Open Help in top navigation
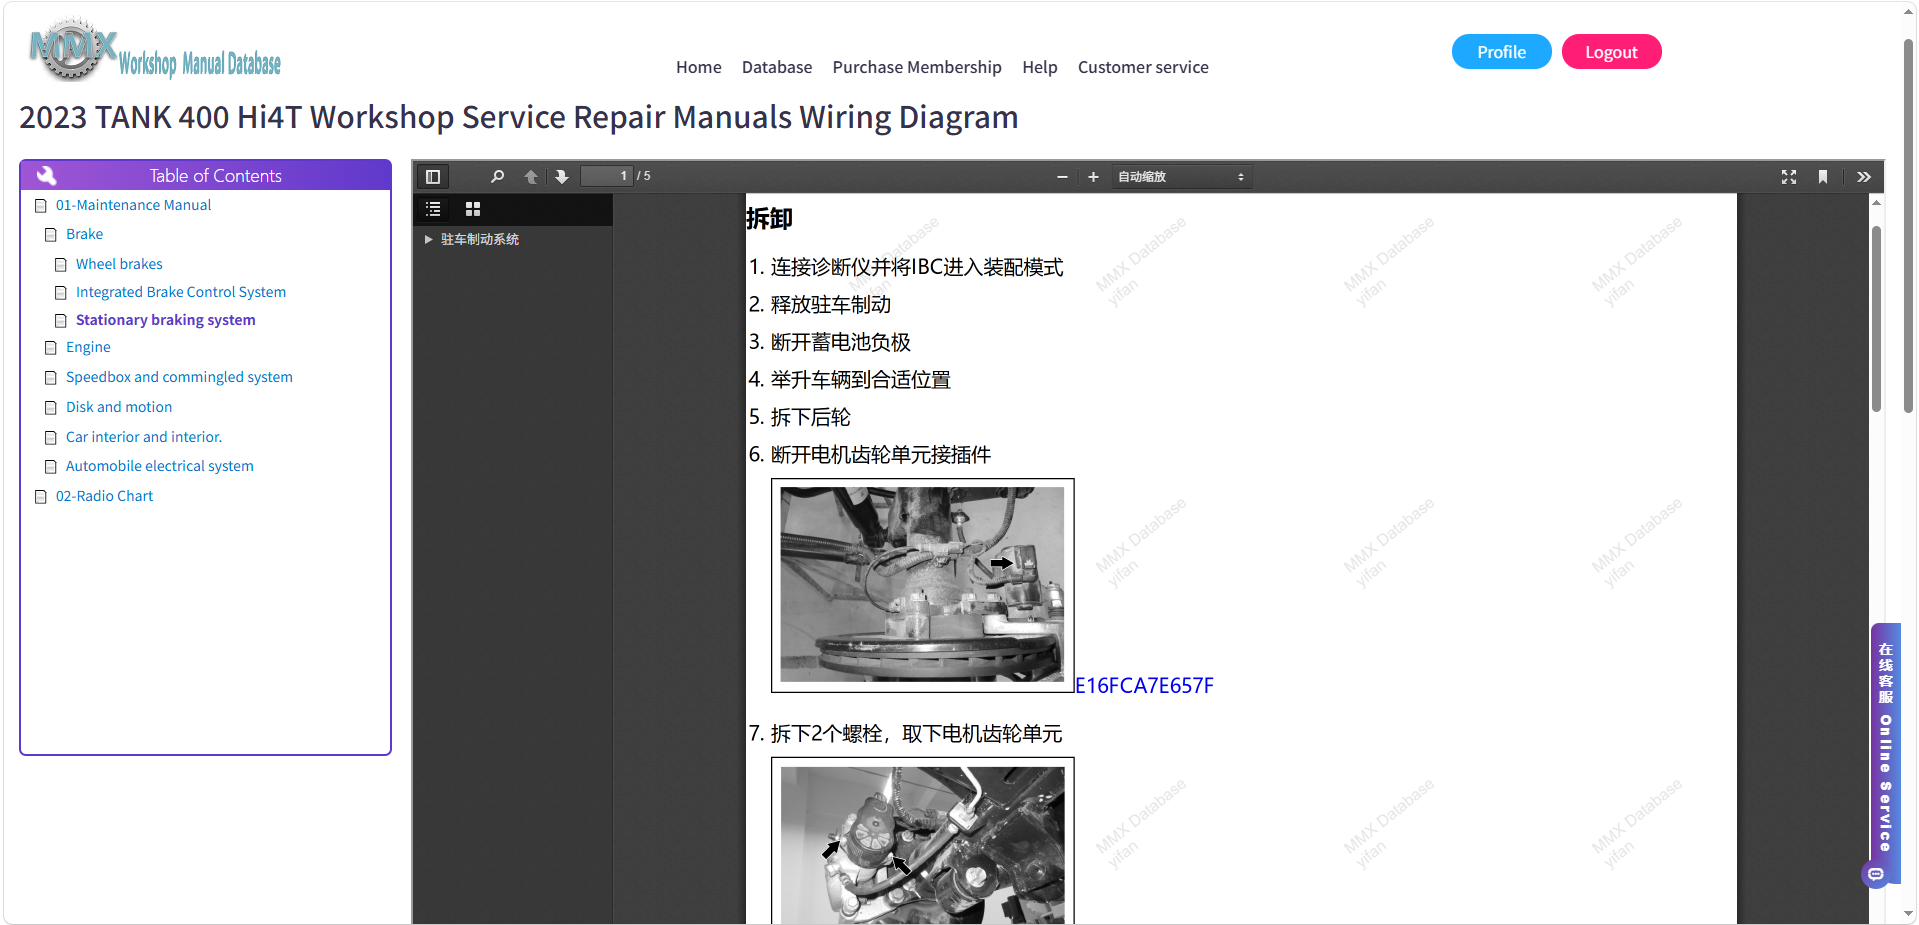This screenshot has height=925, width=1919. (x=1040, y=67)
